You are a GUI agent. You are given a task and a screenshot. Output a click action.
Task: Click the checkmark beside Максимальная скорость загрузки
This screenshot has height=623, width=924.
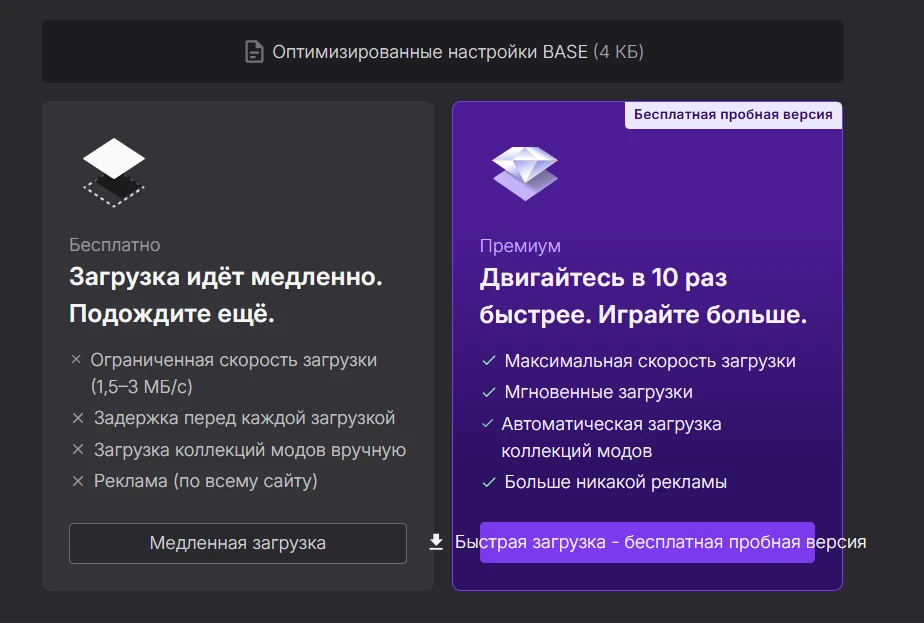[x=489, y=361]
